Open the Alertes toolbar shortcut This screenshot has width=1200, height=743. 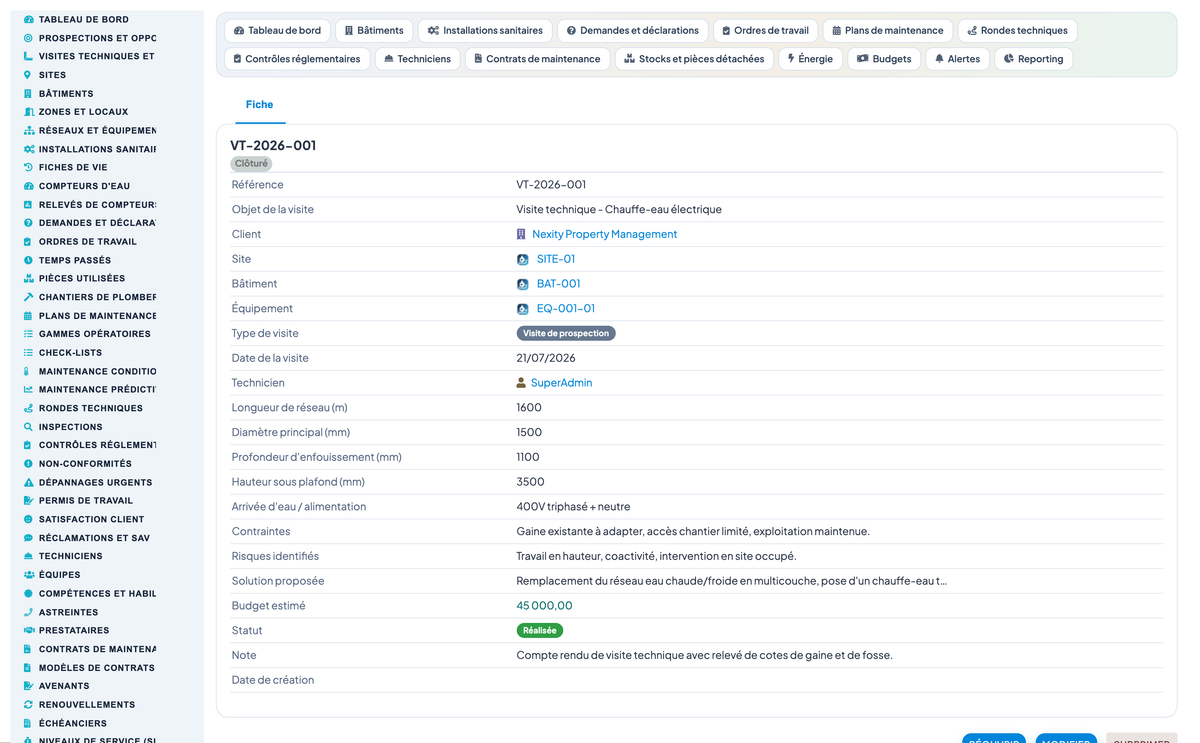pyautogui.click(x=957, y=59)
